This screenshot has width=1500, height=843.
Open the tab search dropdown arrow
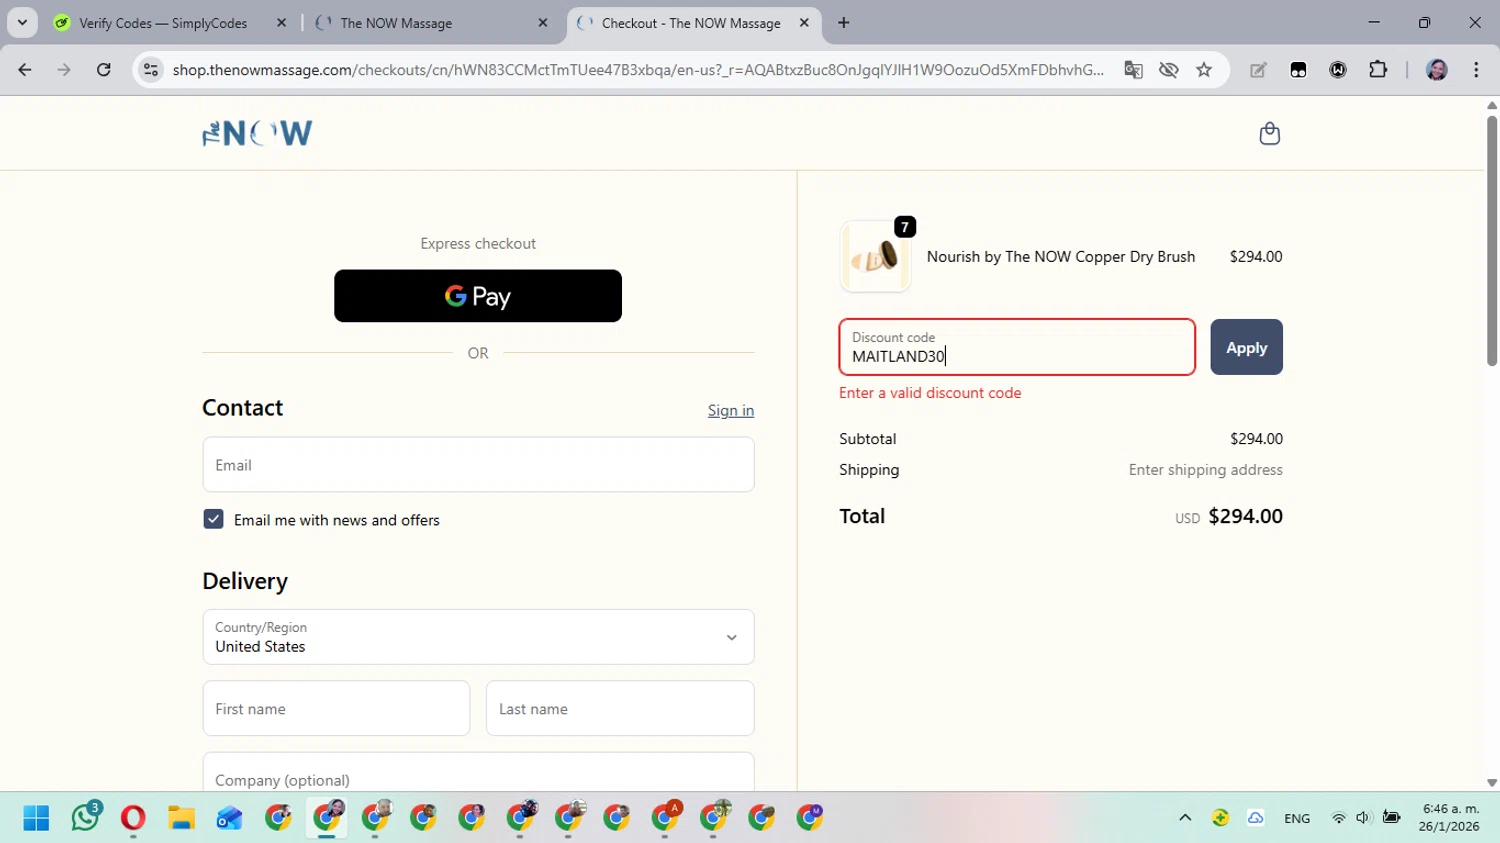pyautogui.click(x=22, y=23)
